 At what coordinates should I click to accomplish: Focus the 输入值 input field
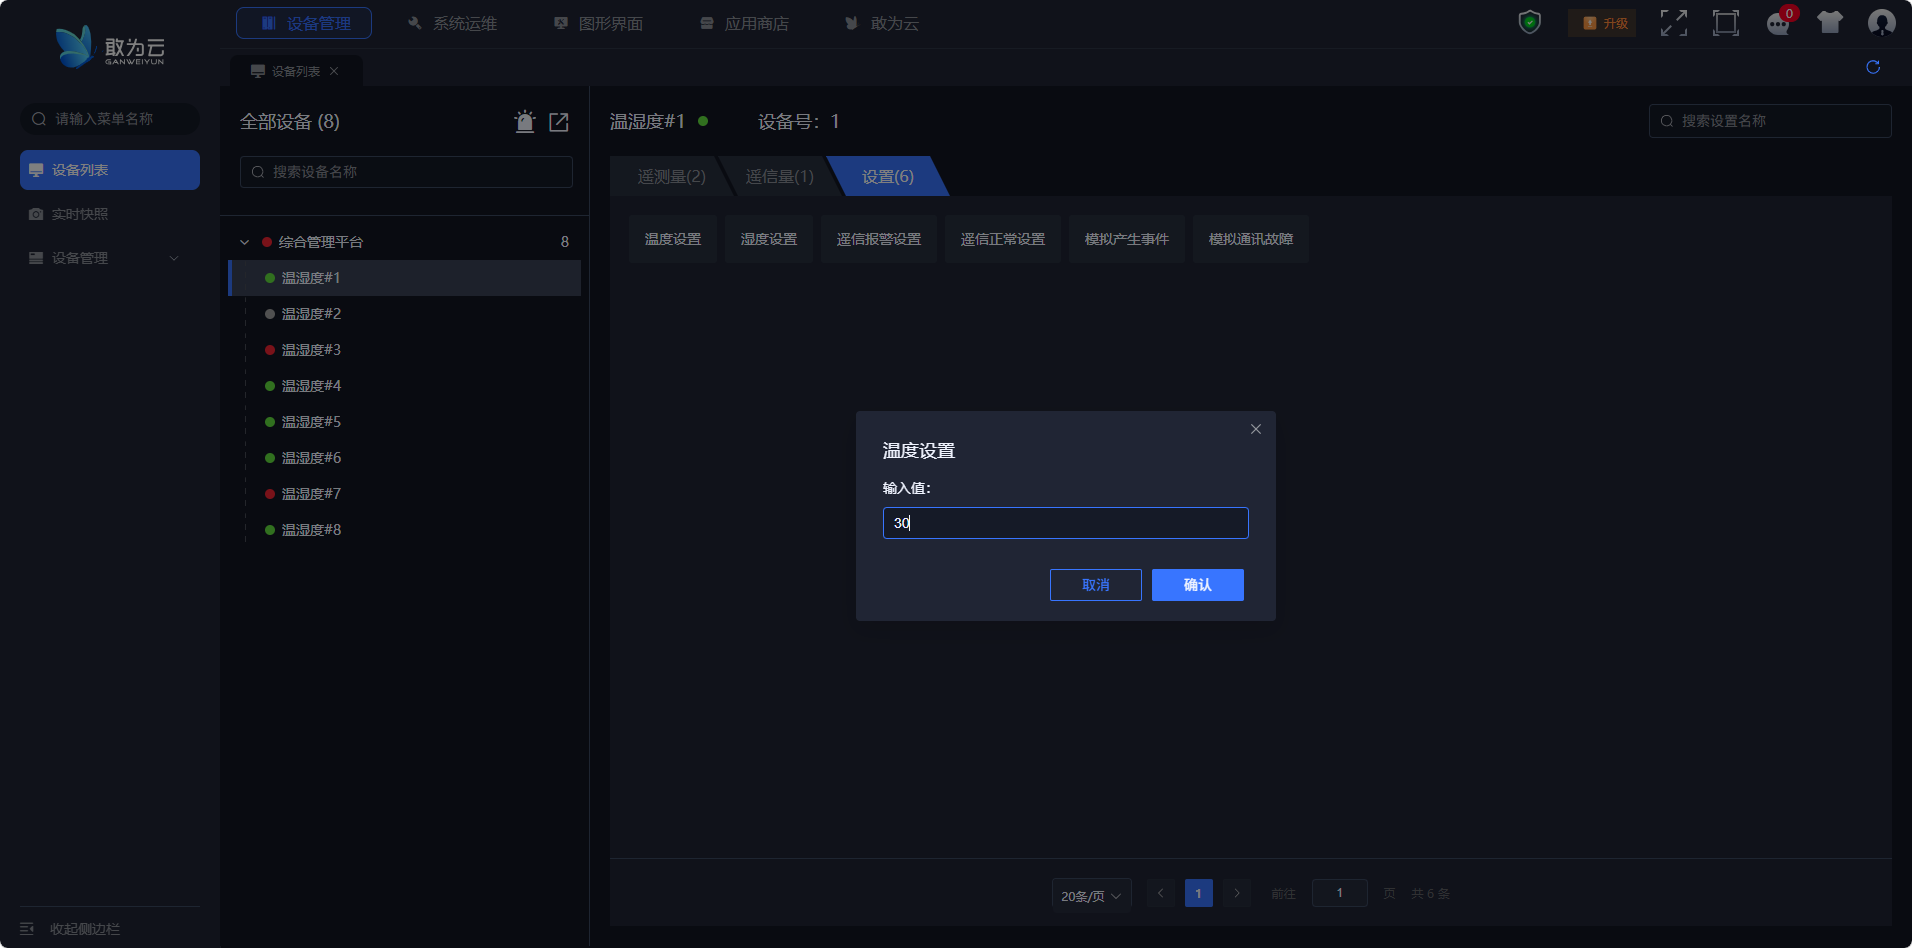click(x=1066, y=523)
